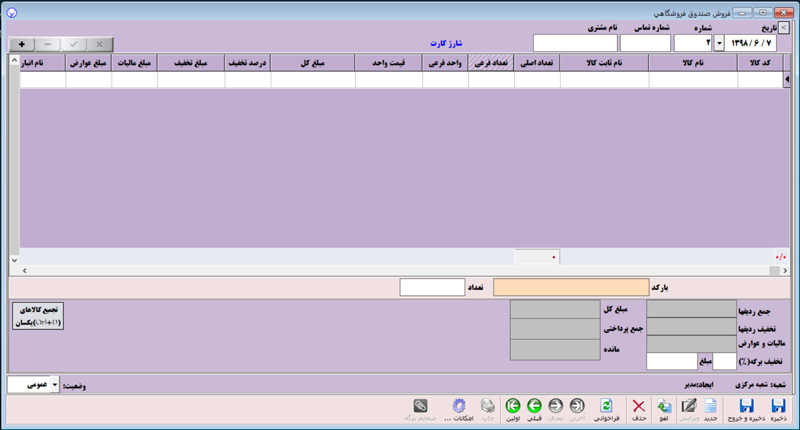Viewport: 800px width, 430px height.
Task: Click the Cancel (لغو) icon
Action: [663, 406]
